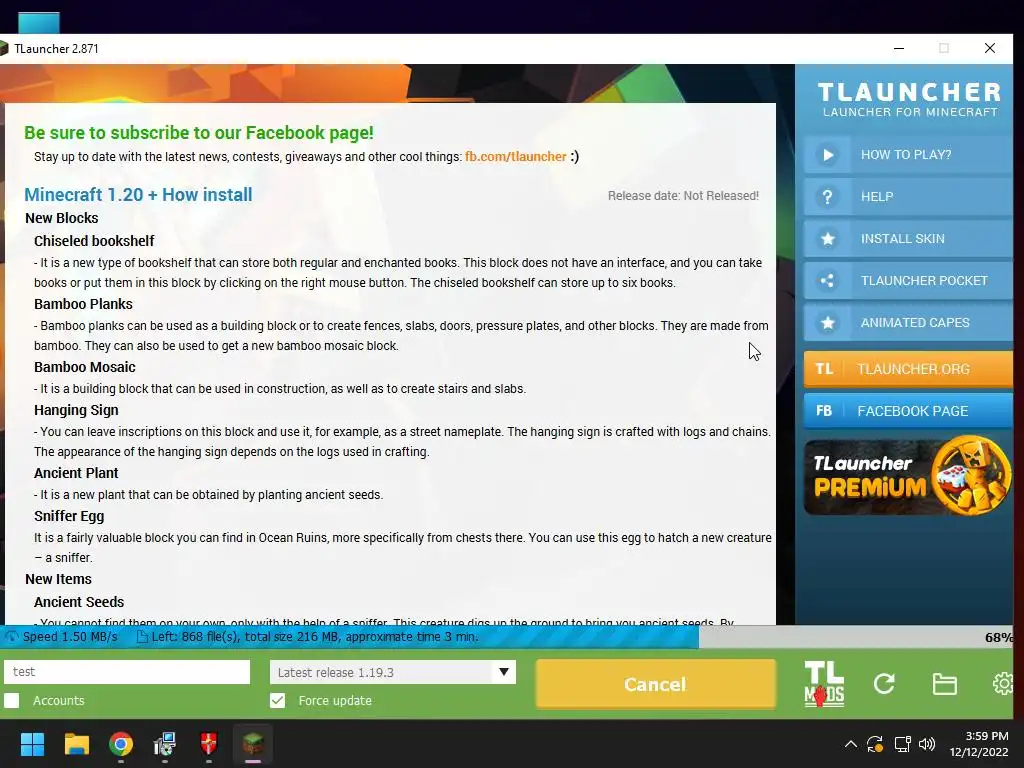Click the Bamboo Mosaic heading
The height and width of the screenshot is (768, 1024).
[x=85, y=367]
